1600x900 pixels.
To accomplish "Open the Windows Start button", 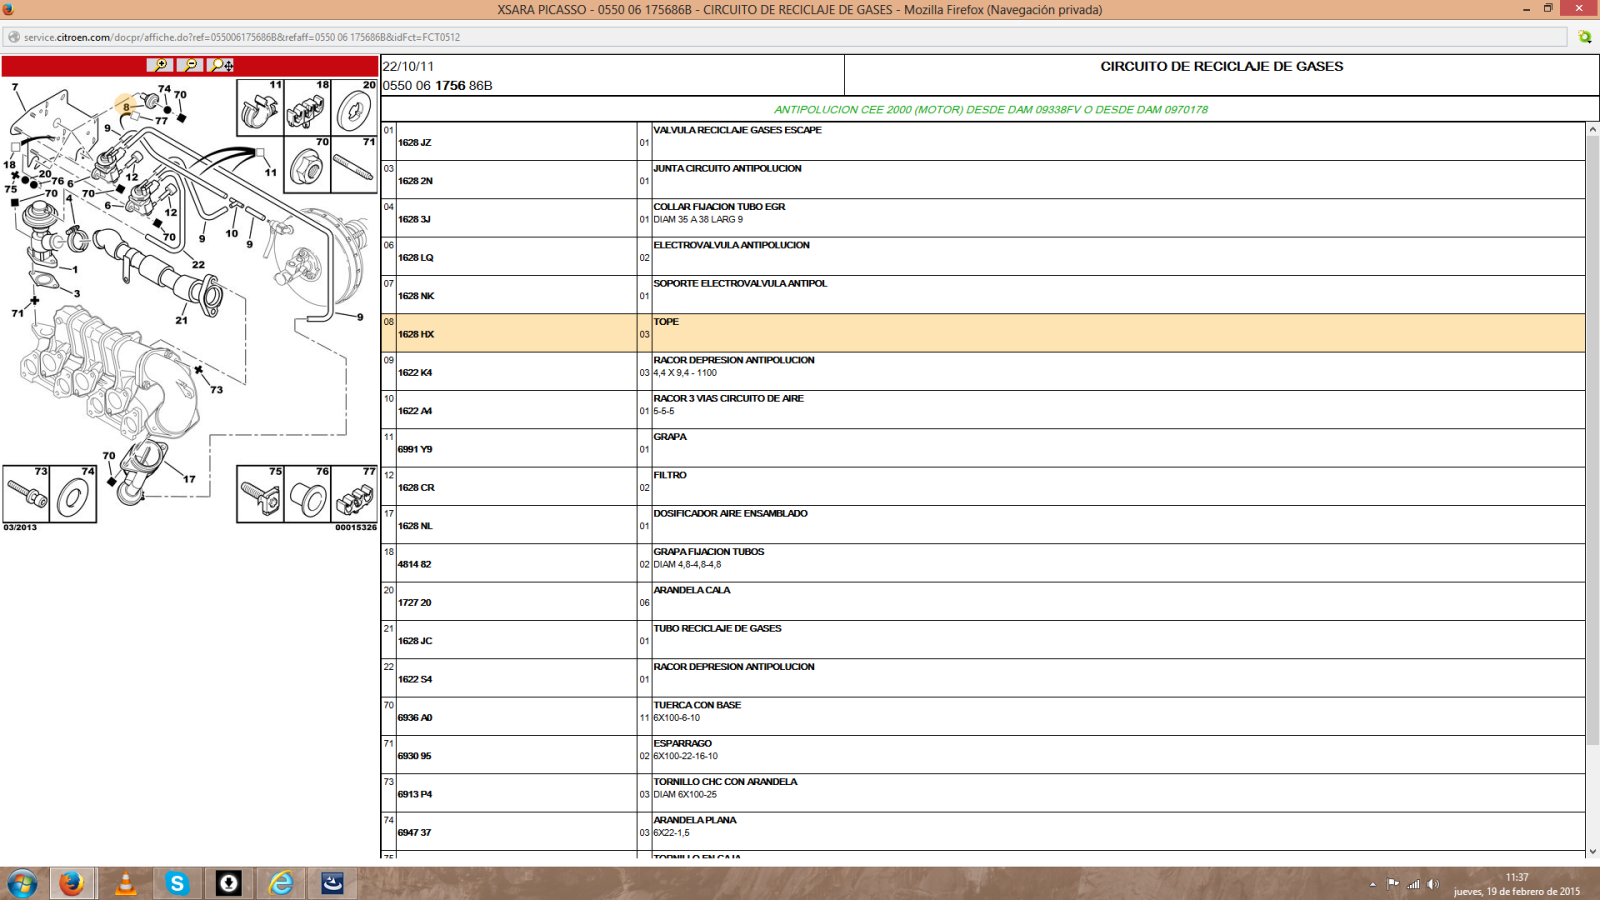I will (x=22, y=884).
